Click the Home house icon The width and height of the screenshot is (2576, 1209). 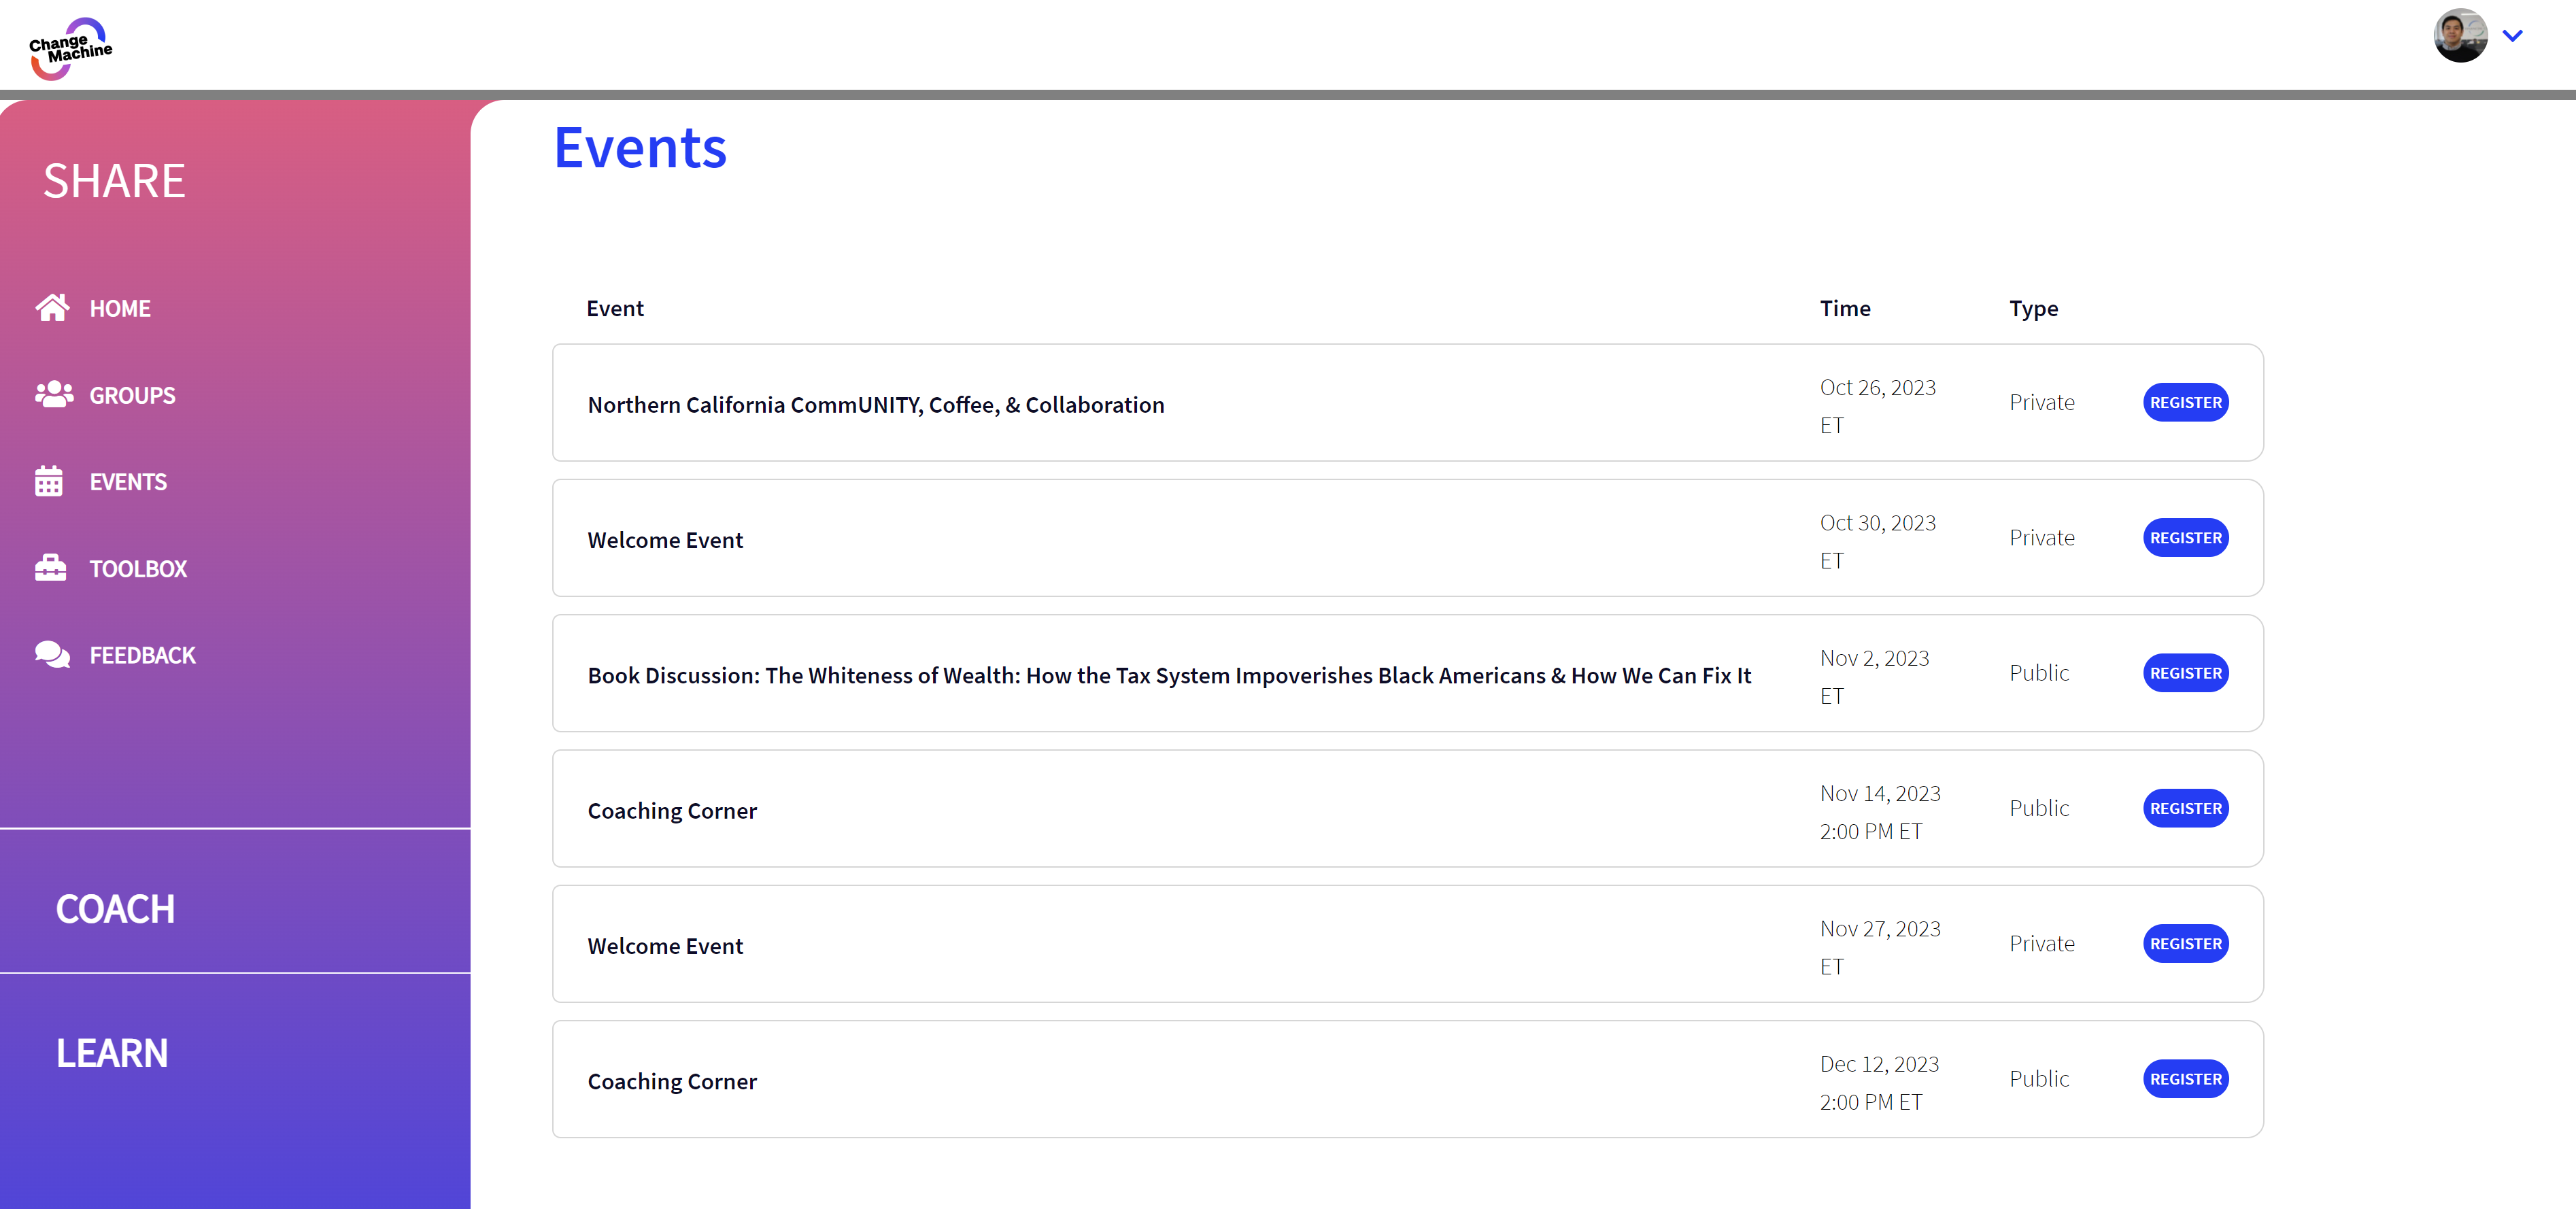tap(52, 308)
